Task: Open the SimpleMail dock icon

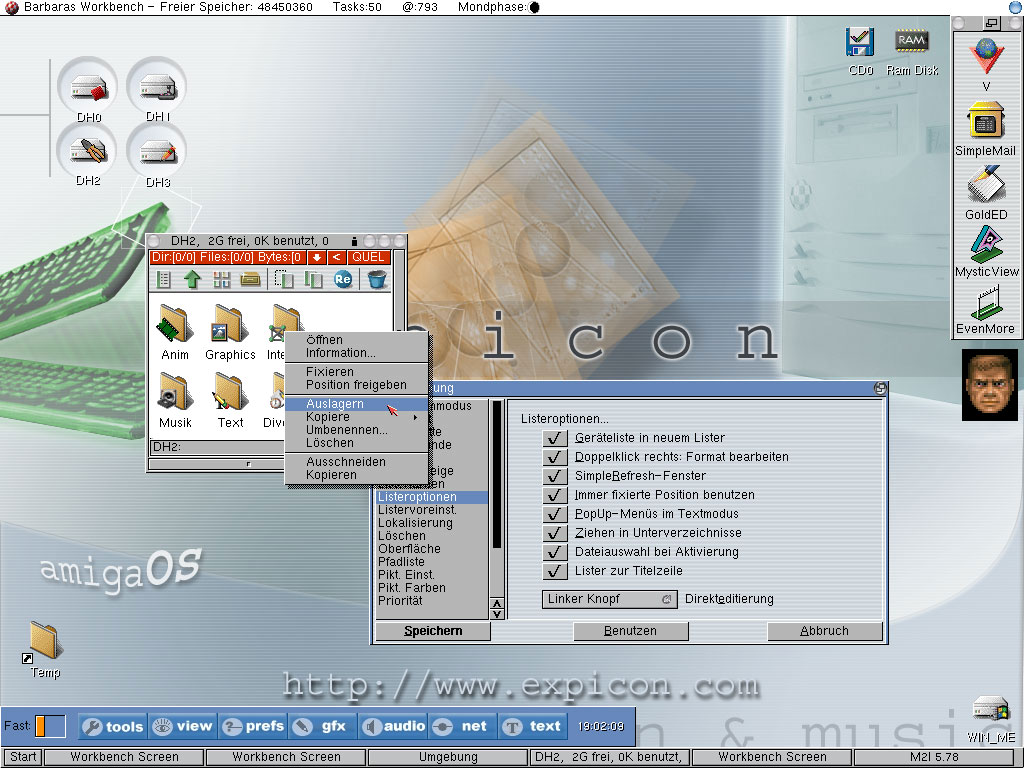Action: [x=985, y=125]
